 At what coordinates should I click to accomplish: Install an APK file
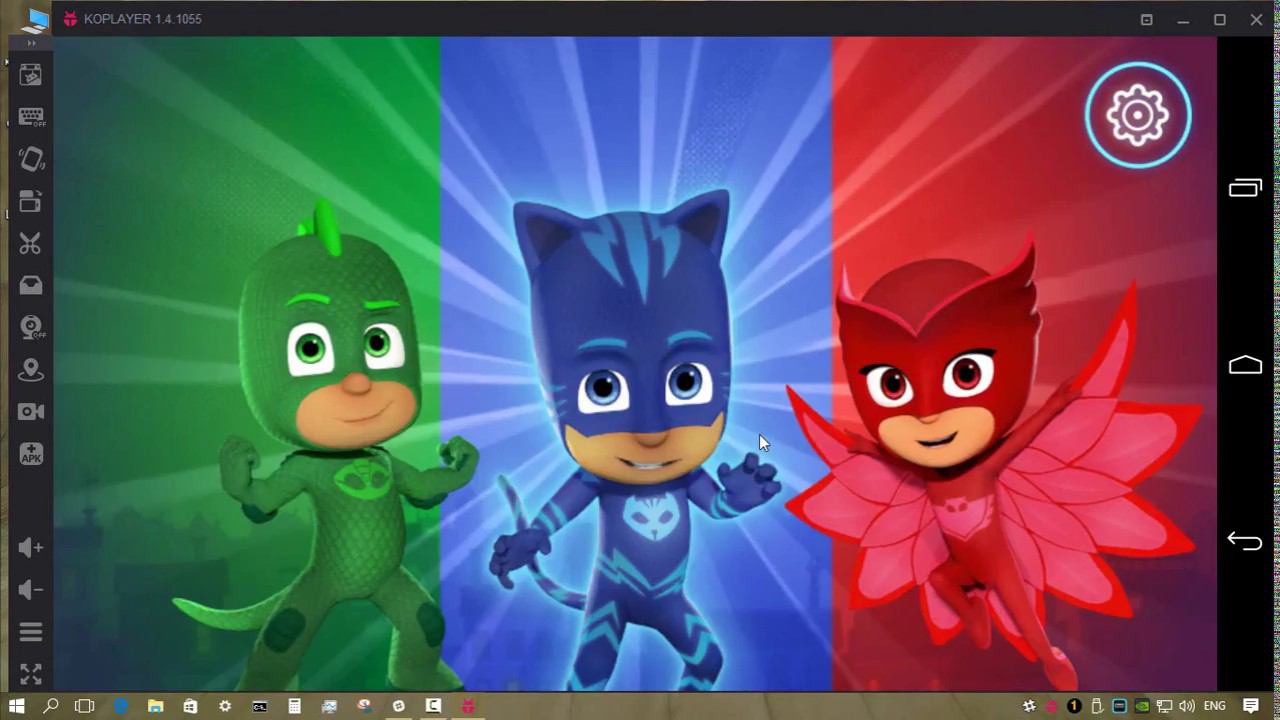coord(31,454)
